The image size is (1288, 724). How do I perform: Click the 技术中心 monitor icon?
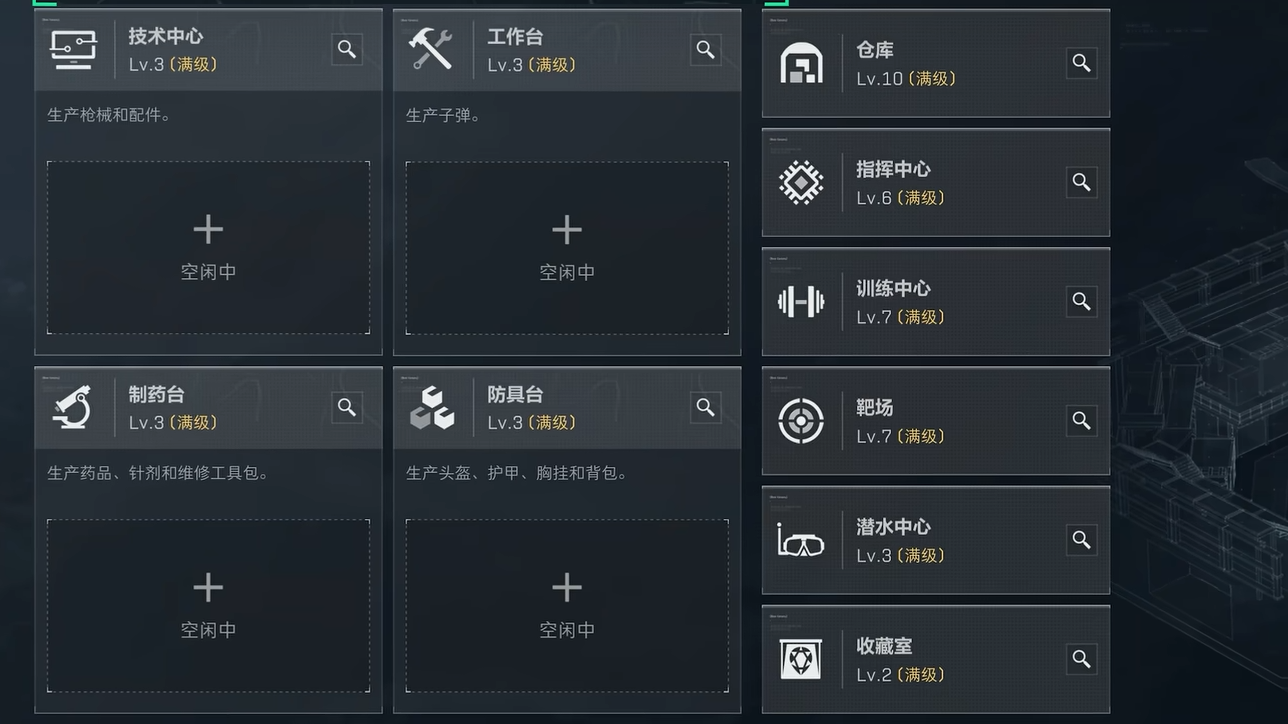(x=74, y=49)
